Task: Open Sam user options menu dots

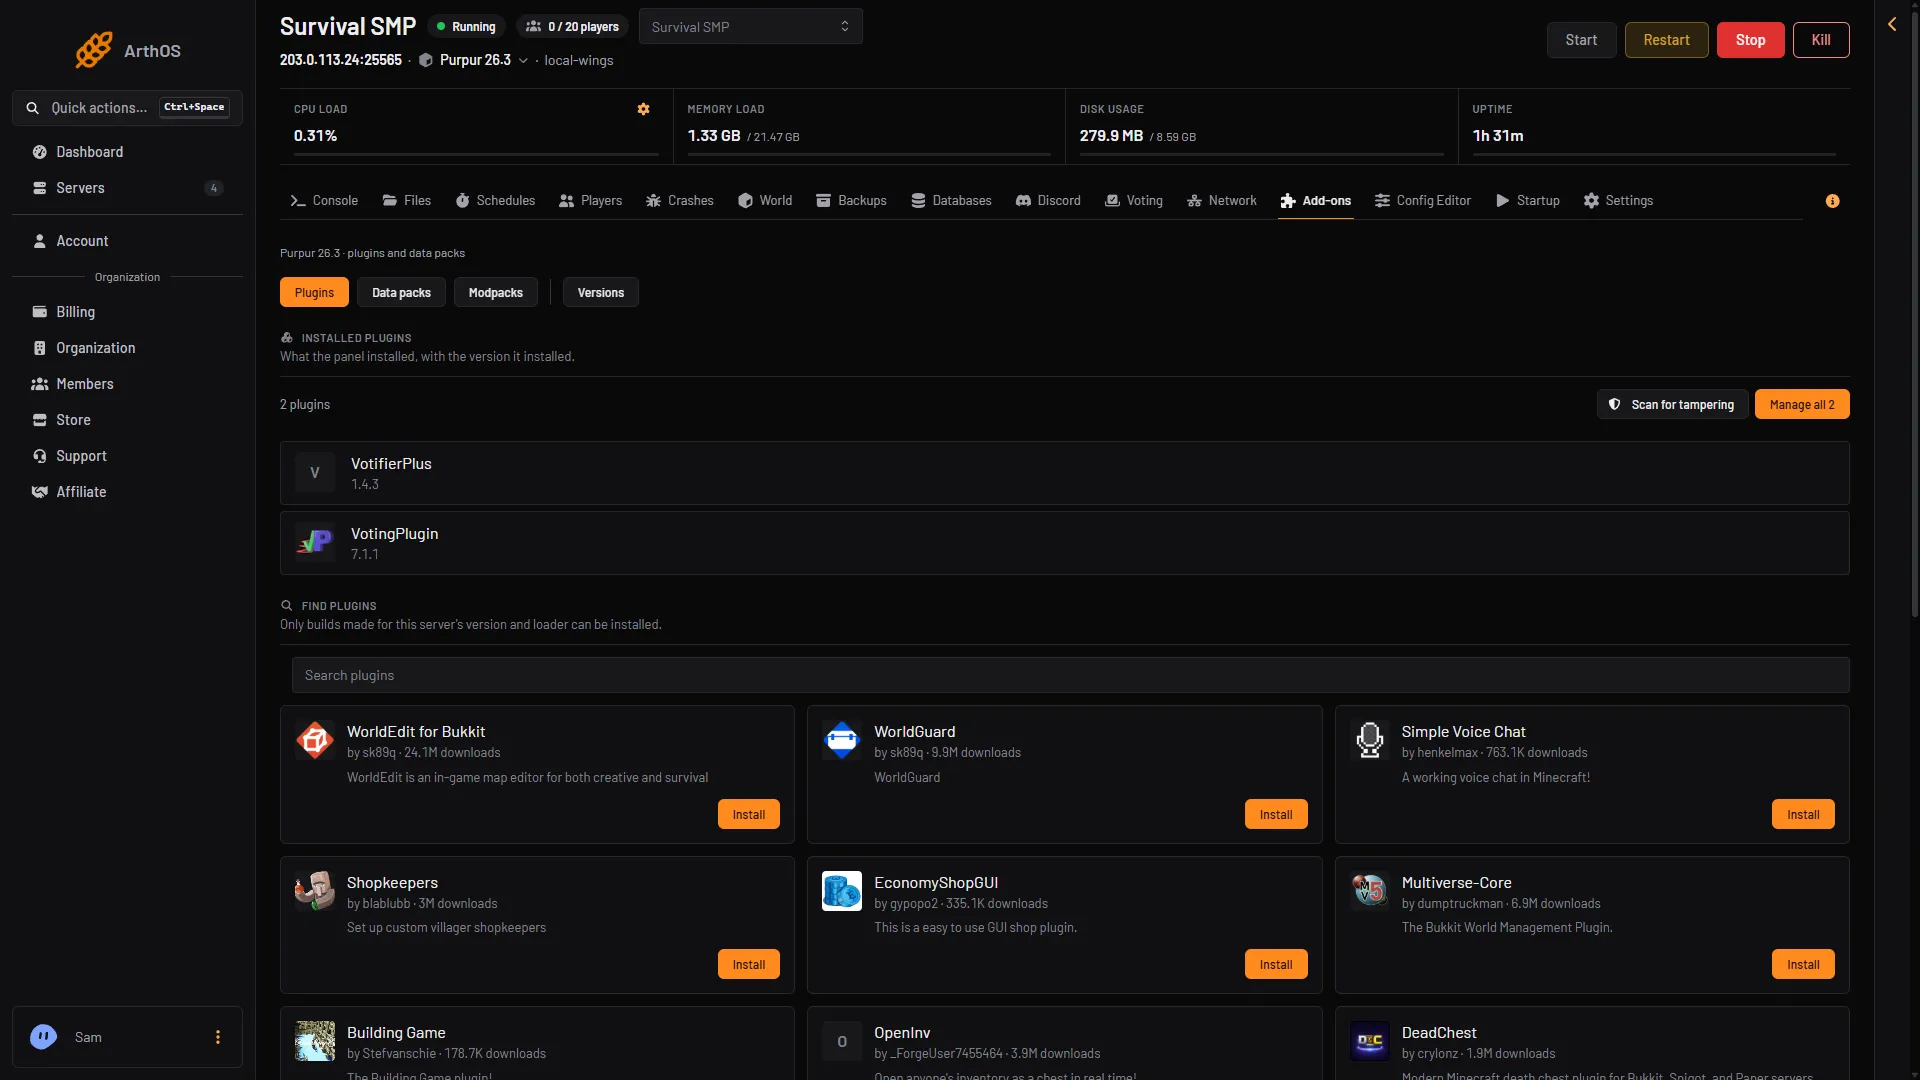Action: (218, 1037)
